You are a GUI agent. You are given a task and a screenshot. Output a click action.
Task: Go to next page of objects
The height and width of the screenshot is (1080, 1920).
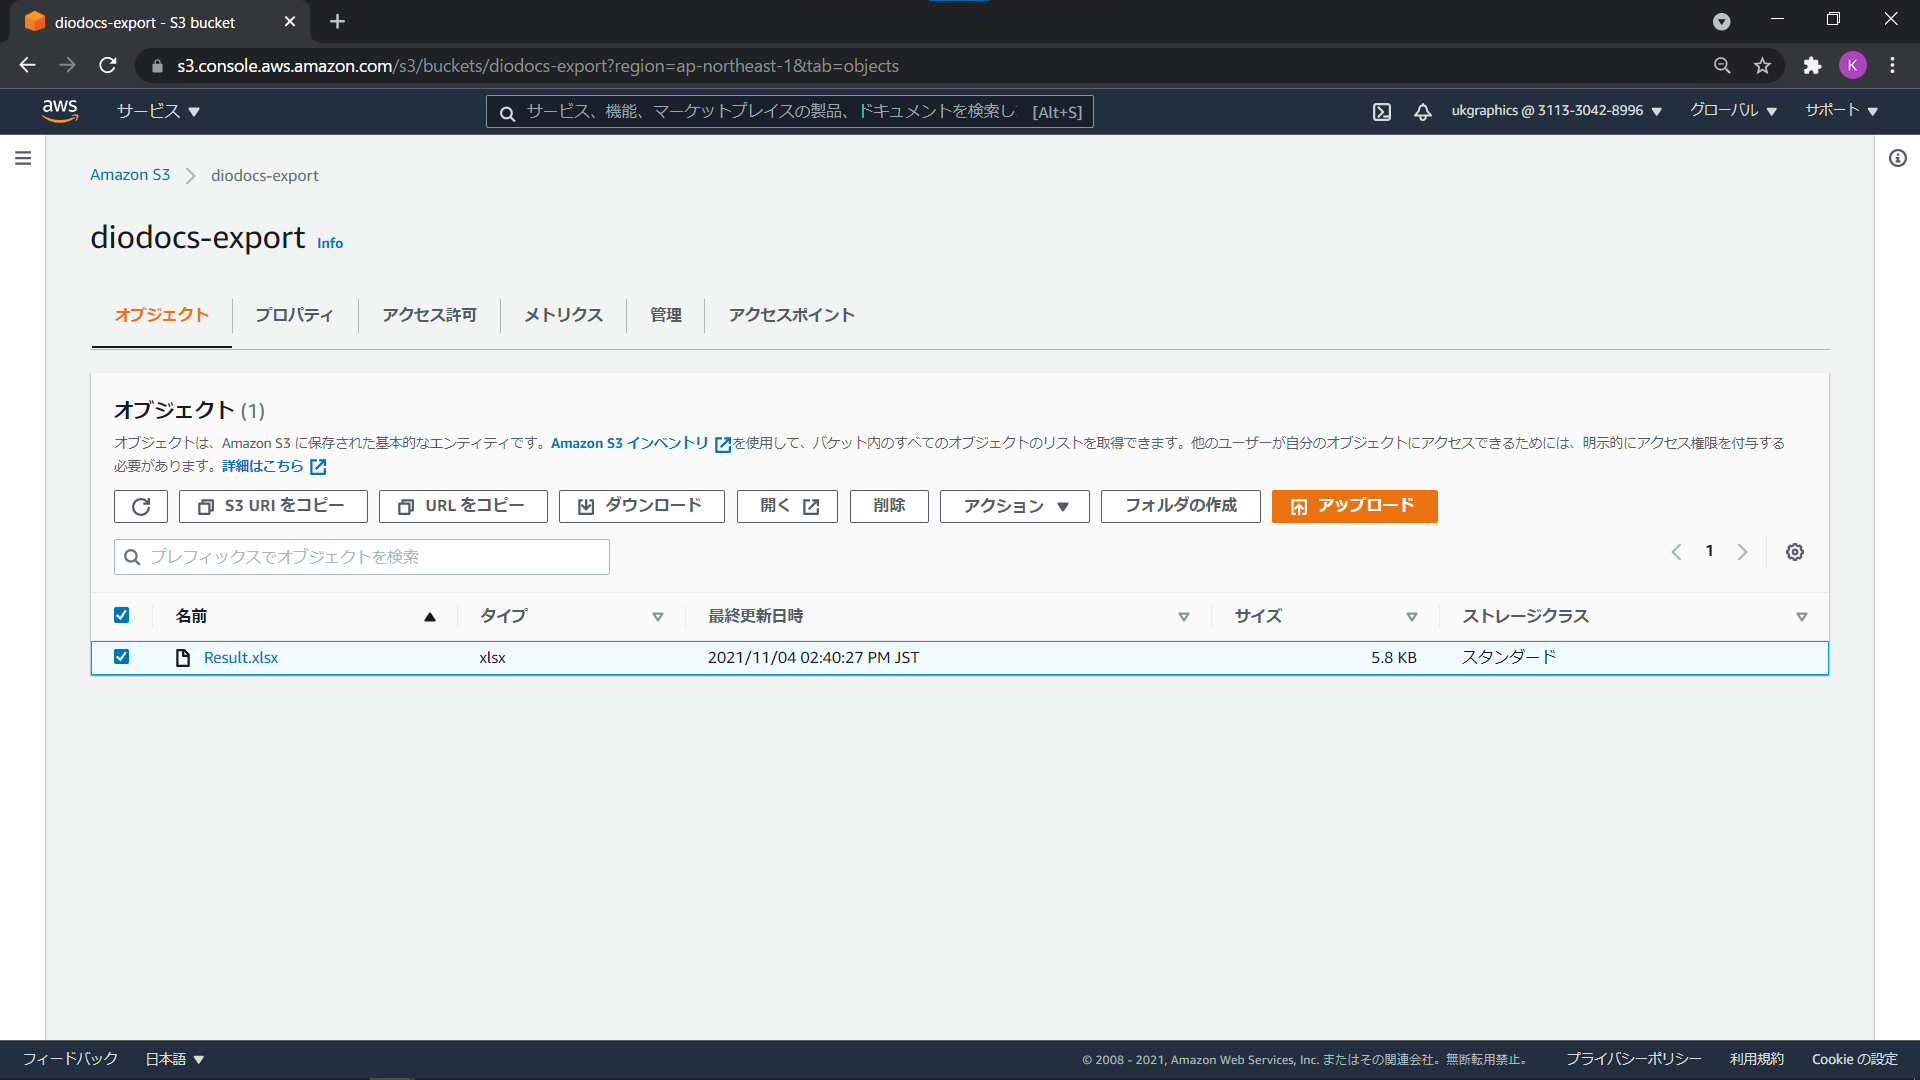[1743, 552]
